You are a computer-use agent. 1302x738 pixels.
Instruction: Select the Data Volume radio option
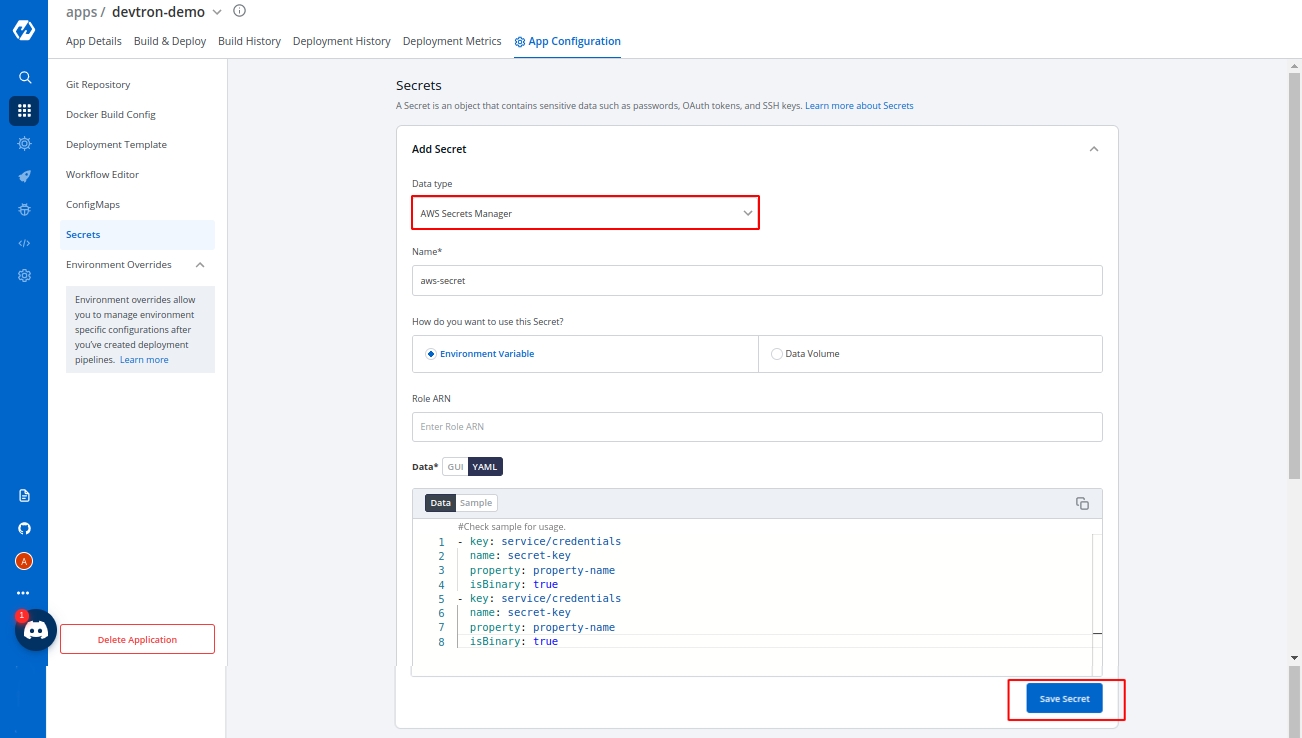777,354
